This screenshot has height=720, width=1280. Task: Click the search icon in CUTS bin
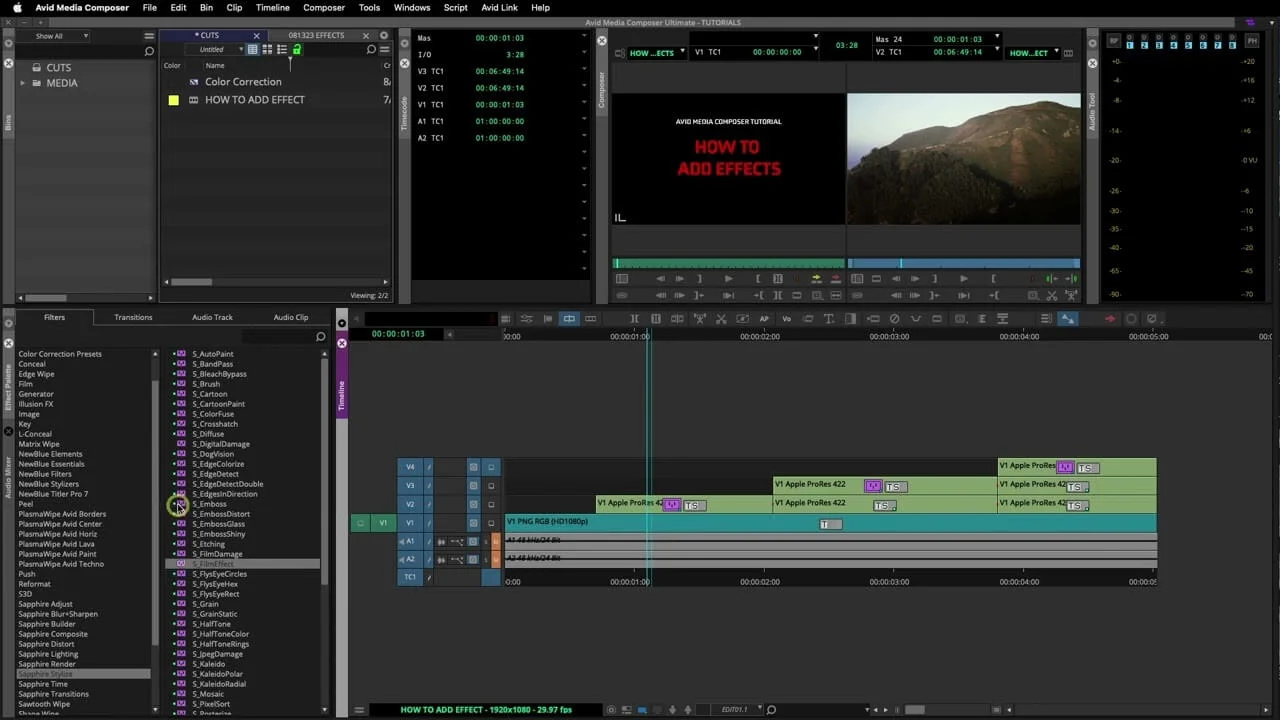[x=371, y=50]
